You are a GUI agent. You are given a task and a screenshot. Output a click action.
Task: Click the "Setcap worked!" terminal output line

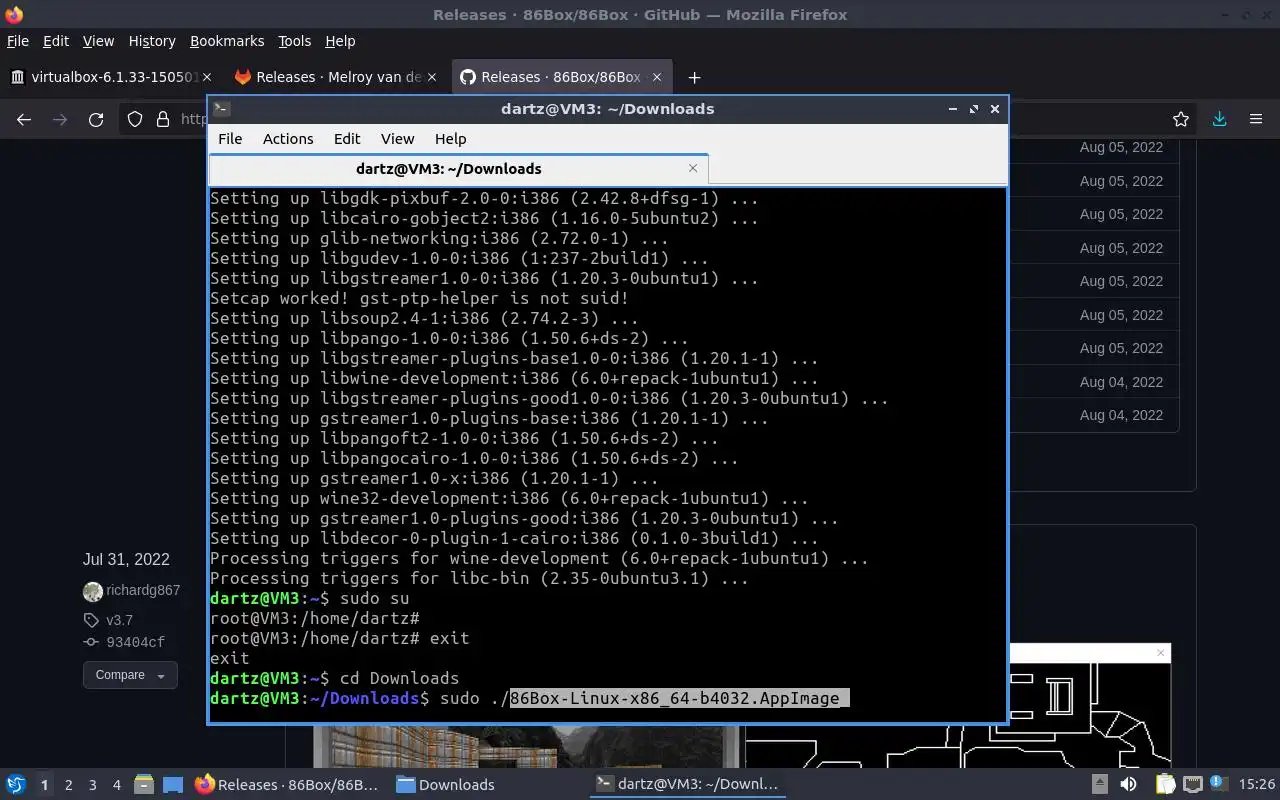(x=419, y=298)
